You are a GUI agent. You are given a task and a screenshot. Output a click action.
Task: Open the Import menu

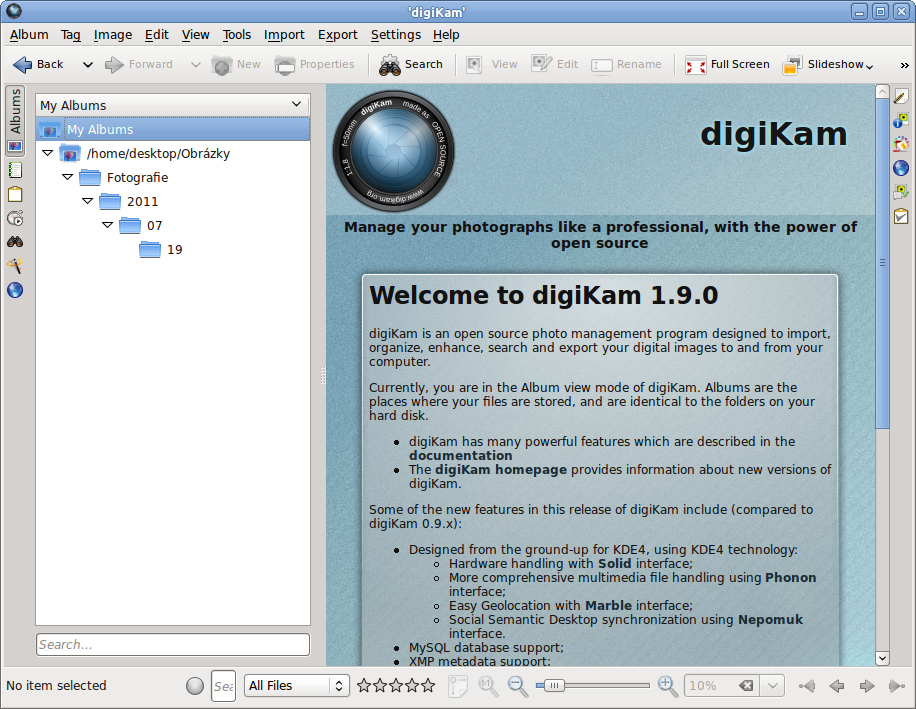[x=284, y=35]
